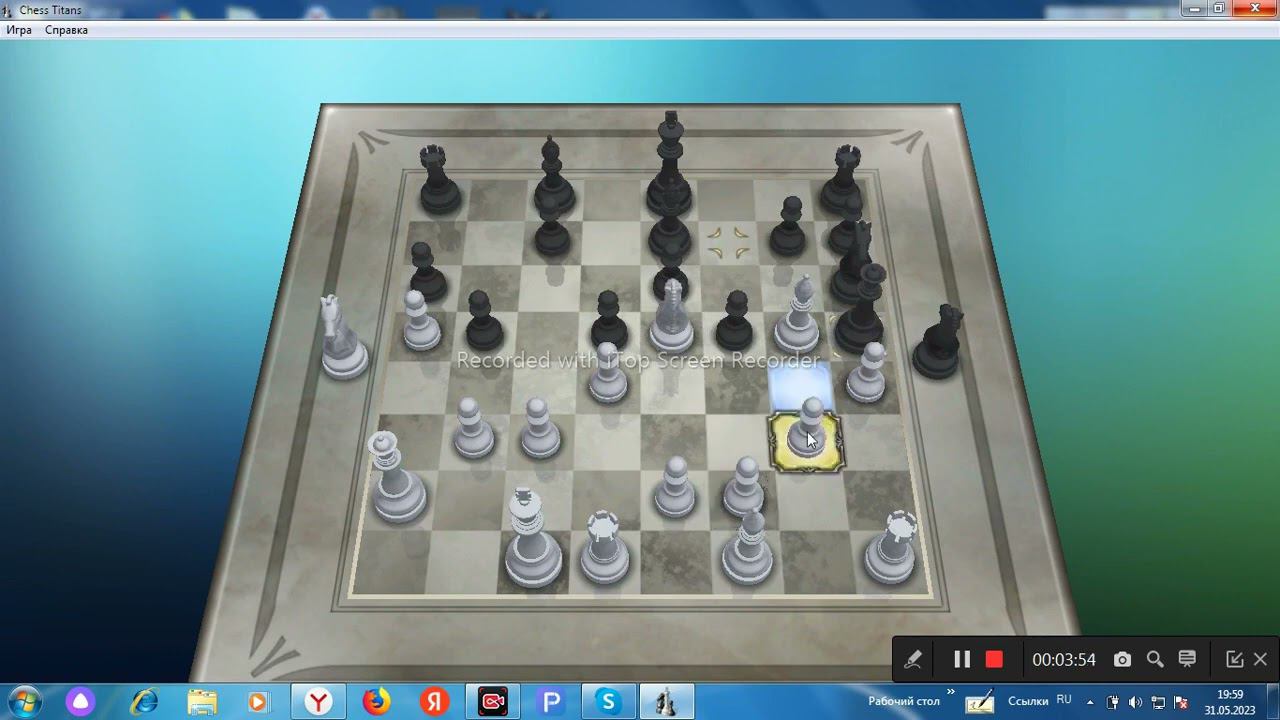Screen dimensions: 1280x720
Task: Select the white pawn in the board's center
Action: (608, 372)
